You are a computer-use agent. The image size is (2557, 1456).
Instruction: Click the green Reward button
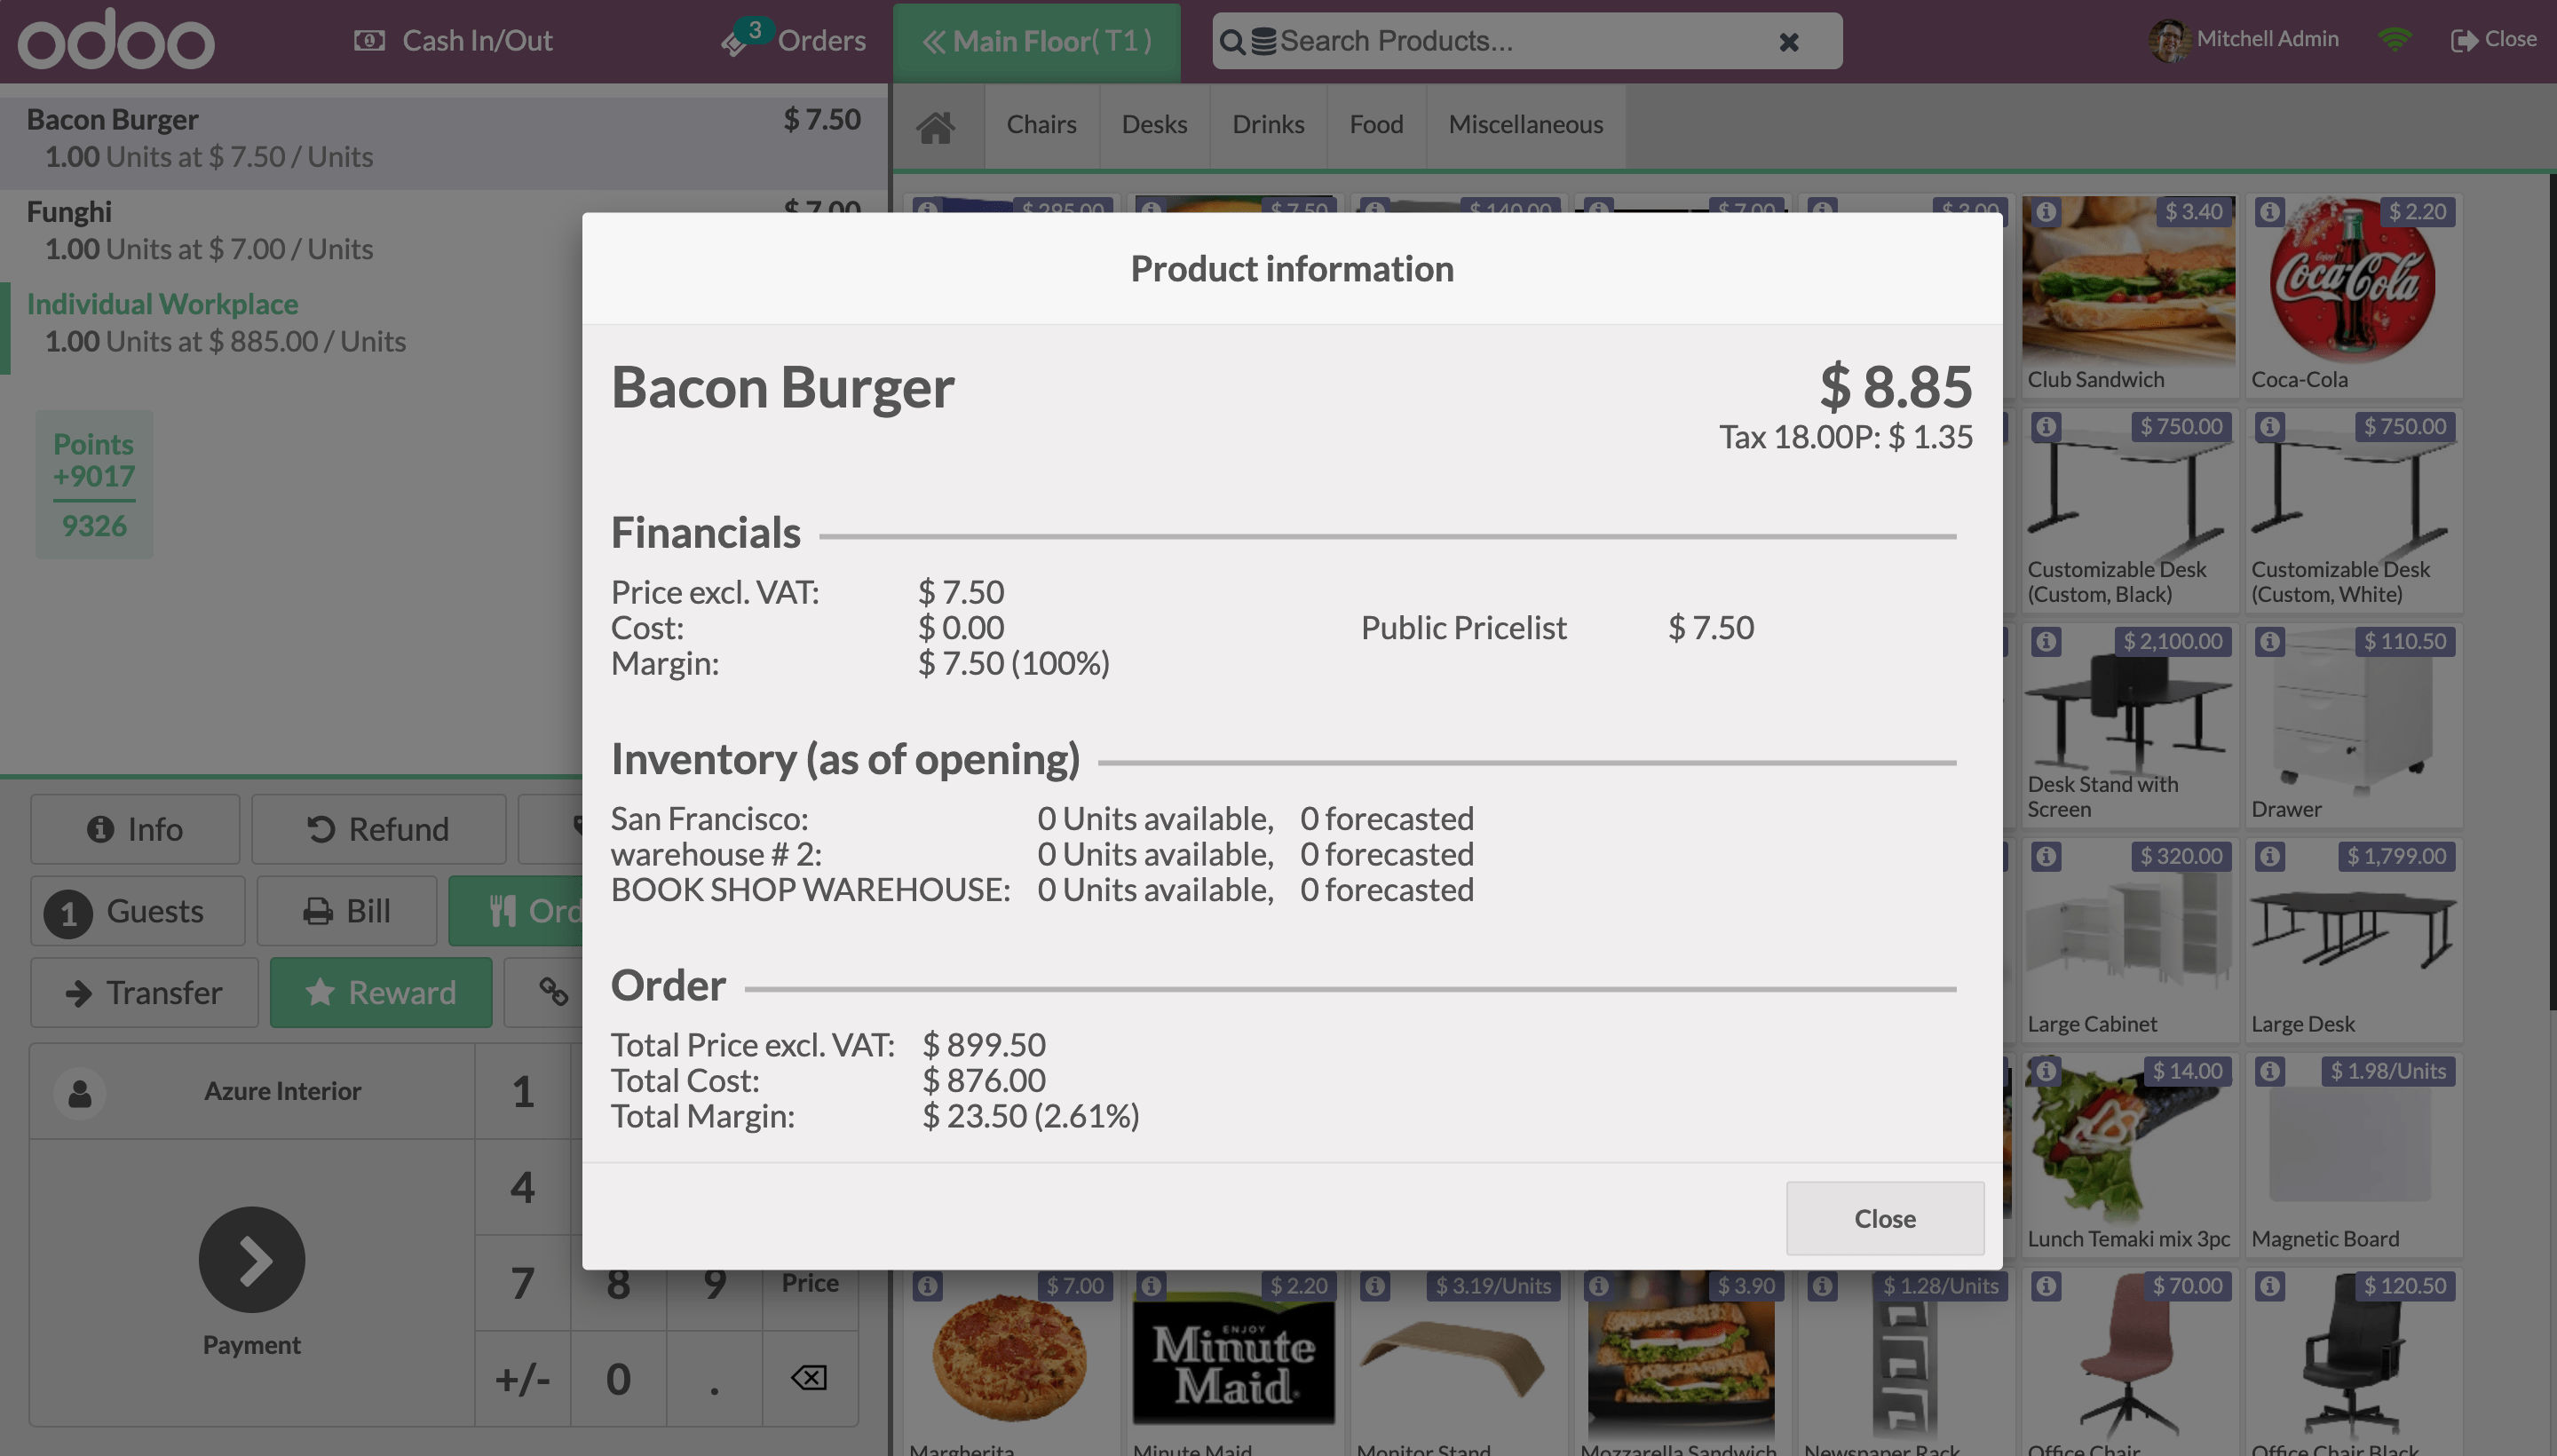click(380, 992)
